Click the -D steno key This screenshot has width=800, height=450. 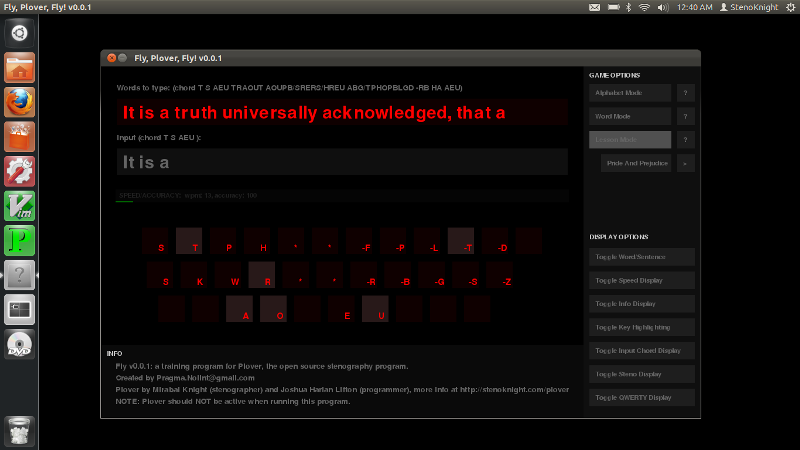[495, 241]
